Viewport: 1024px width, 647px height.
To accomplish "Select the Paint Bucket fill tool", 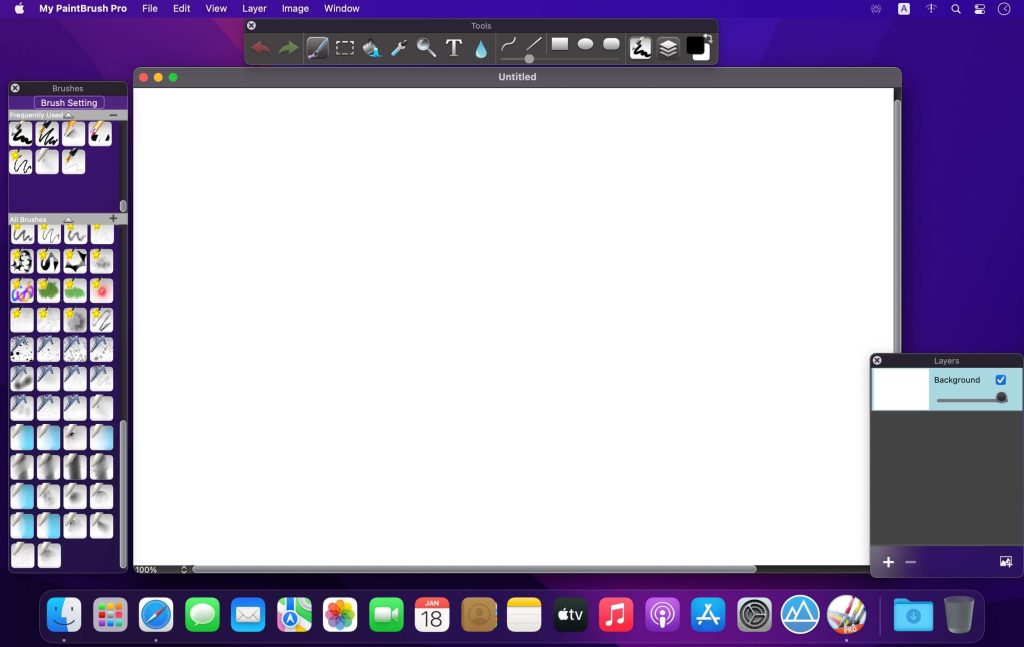I will 370,47.
